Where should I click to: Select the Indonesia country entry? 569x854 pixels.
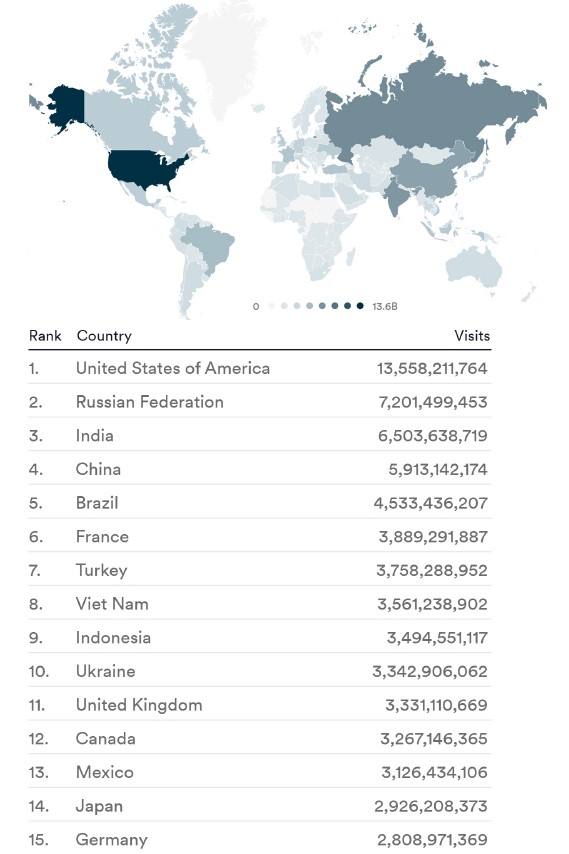coord(113,638)
